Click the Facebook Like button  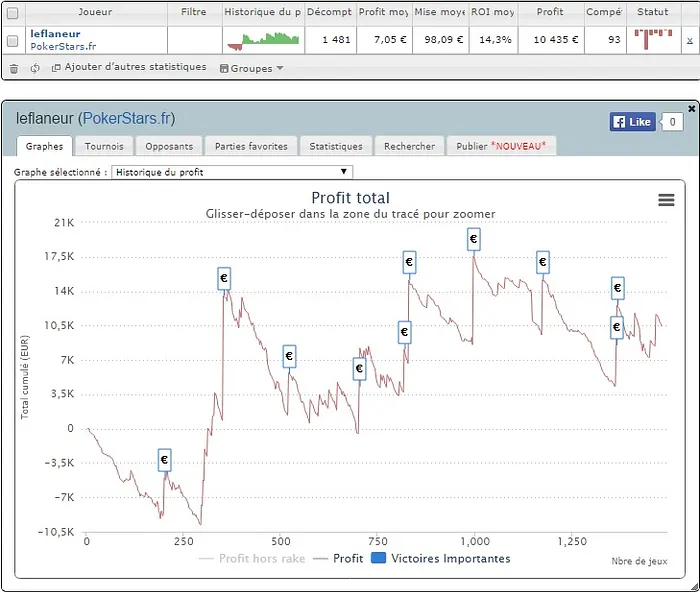(x=632, y=122)
